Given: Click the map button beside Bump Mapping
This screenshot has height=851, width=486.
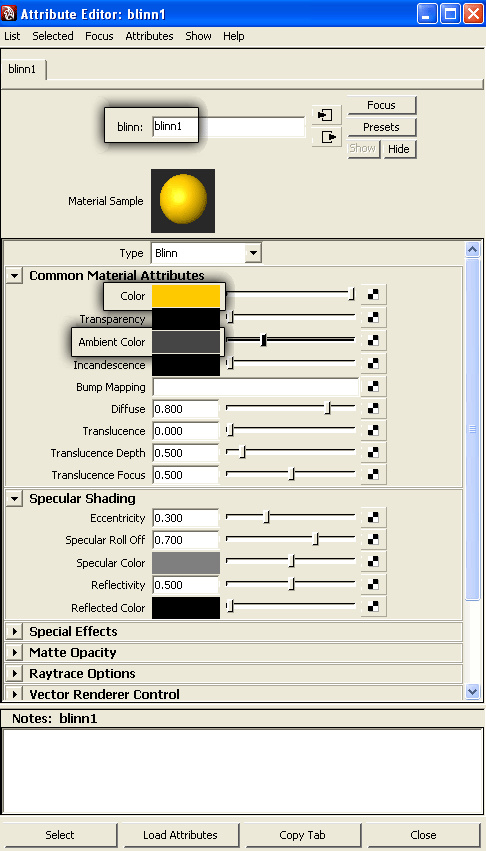Looking at the screenshot, I should [x=374, y=387].
